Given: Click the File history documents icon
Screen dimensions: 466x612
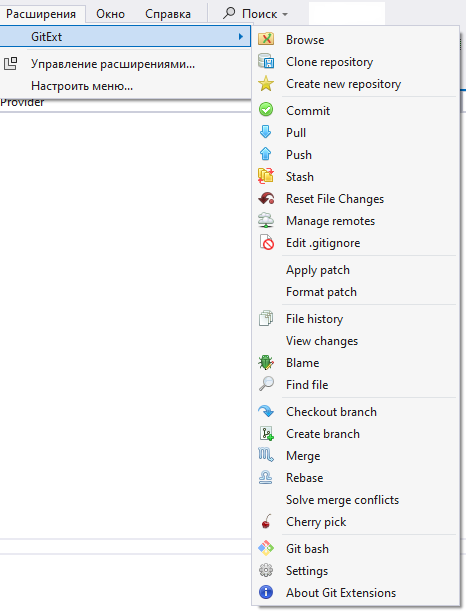Looking at the screenshot, I should tap(266, 318).
